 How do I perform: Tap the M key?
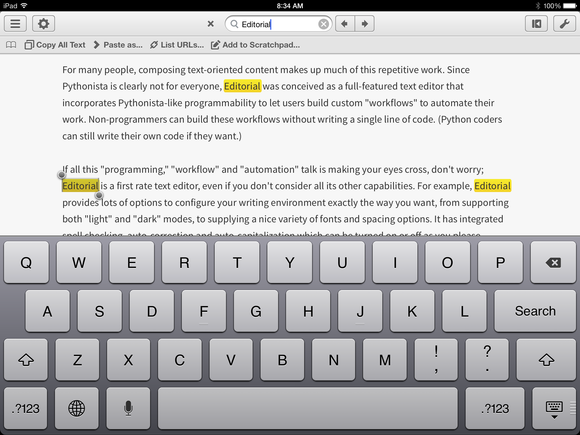385,360
